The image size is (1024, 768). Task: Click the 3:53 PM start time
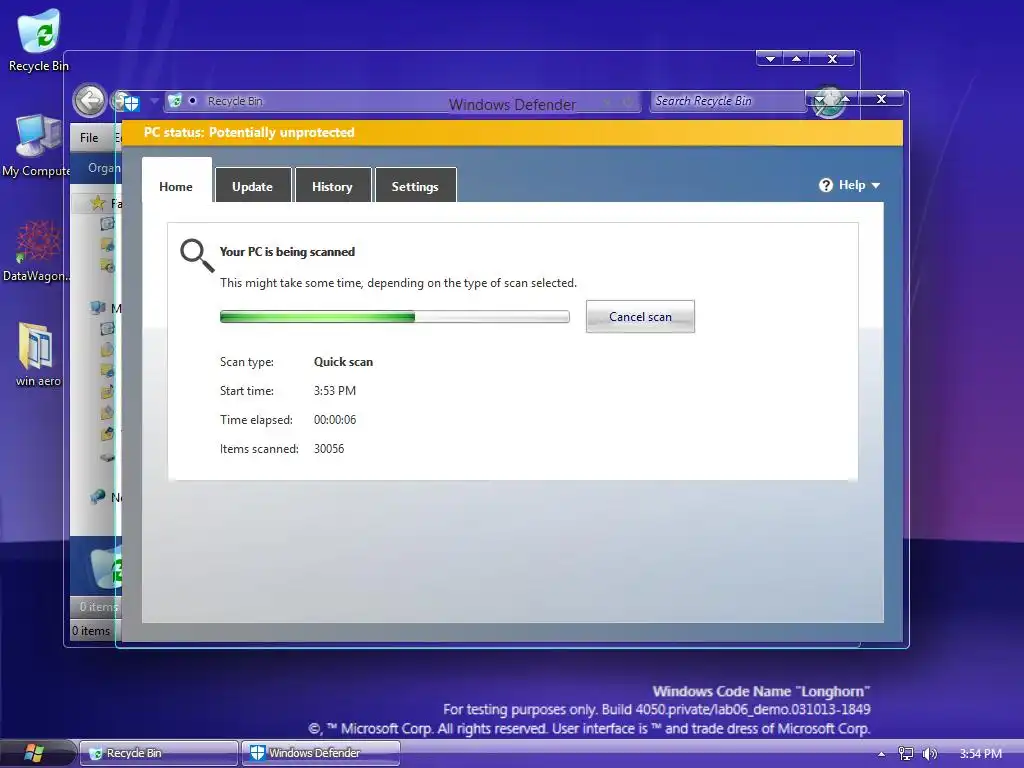pos(335,391)
